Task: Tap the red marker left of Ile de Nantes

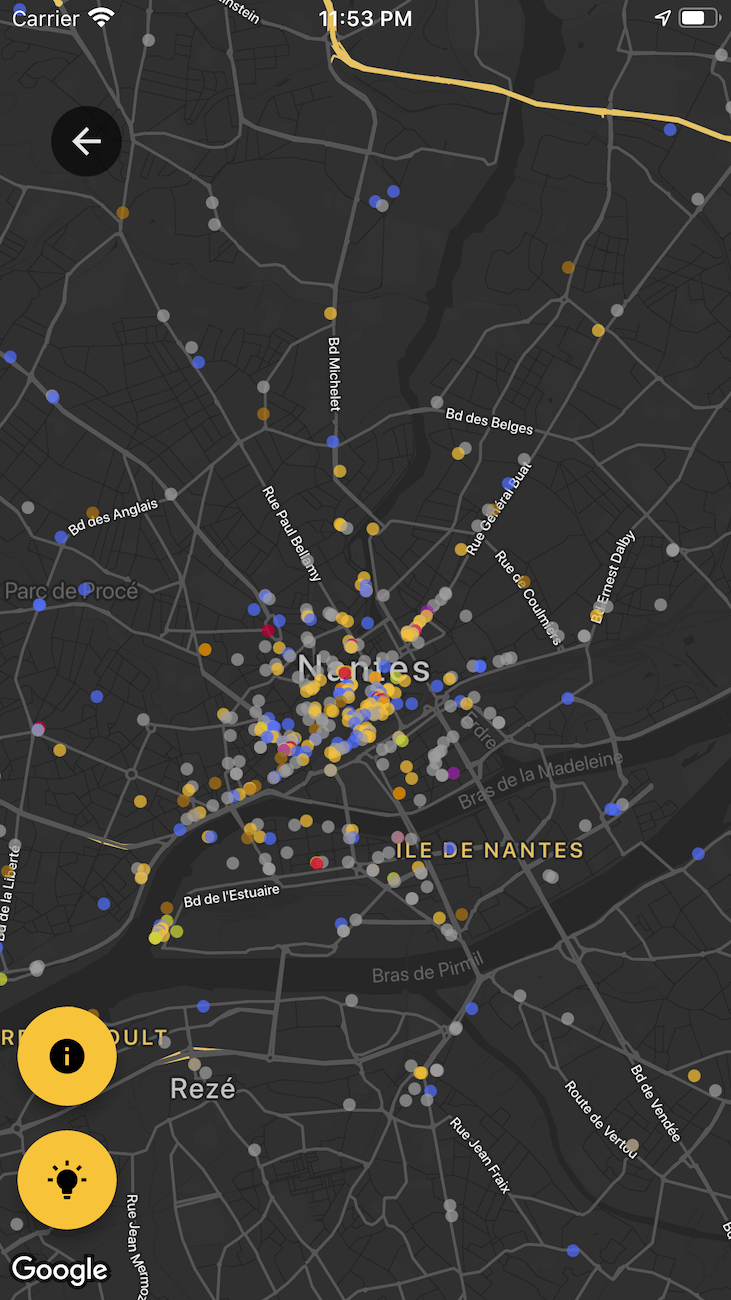Action: click(x=317, y=862)
